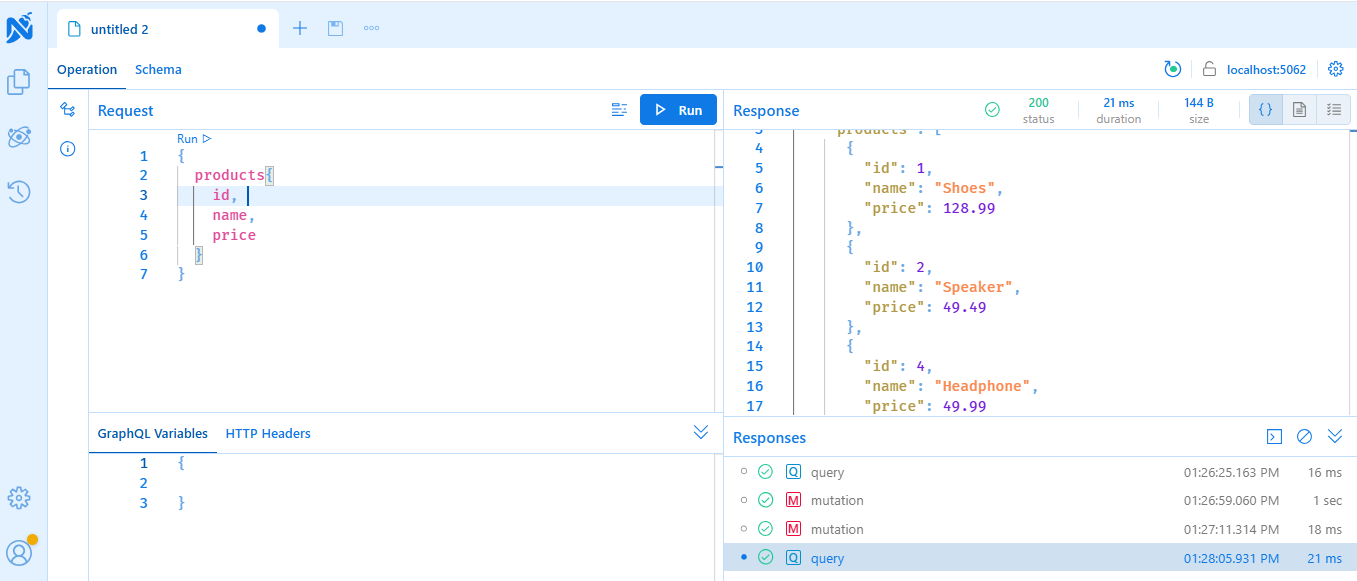Click the green success checkmark by status
Image resolution: width=1357 pixels, height=581 pixels.
point(992,110)
